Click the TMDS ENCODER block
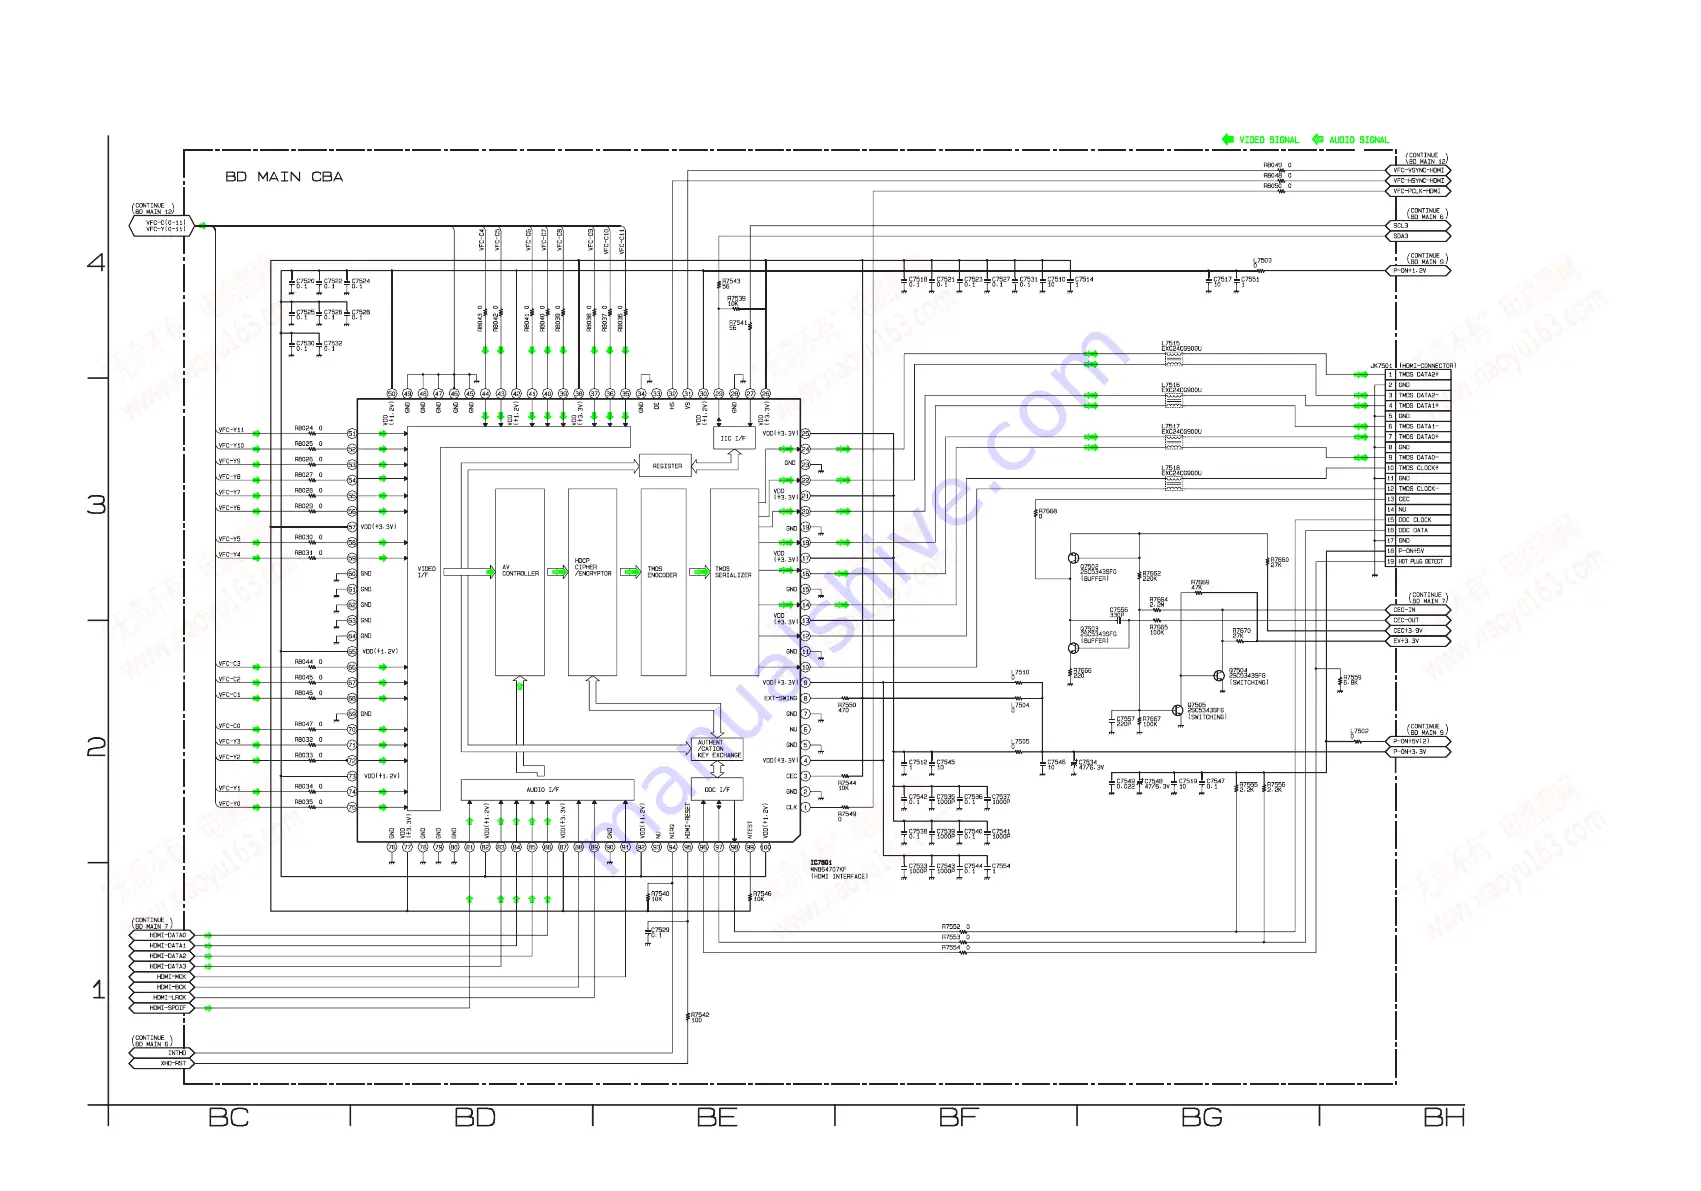 663,582
